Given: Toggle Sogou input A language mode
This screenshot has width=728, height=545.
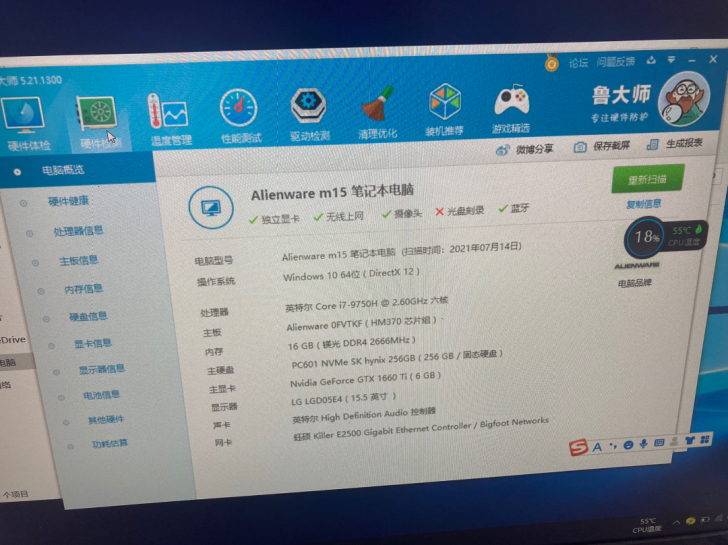Looking at the screenshot, I should [598, 447].
